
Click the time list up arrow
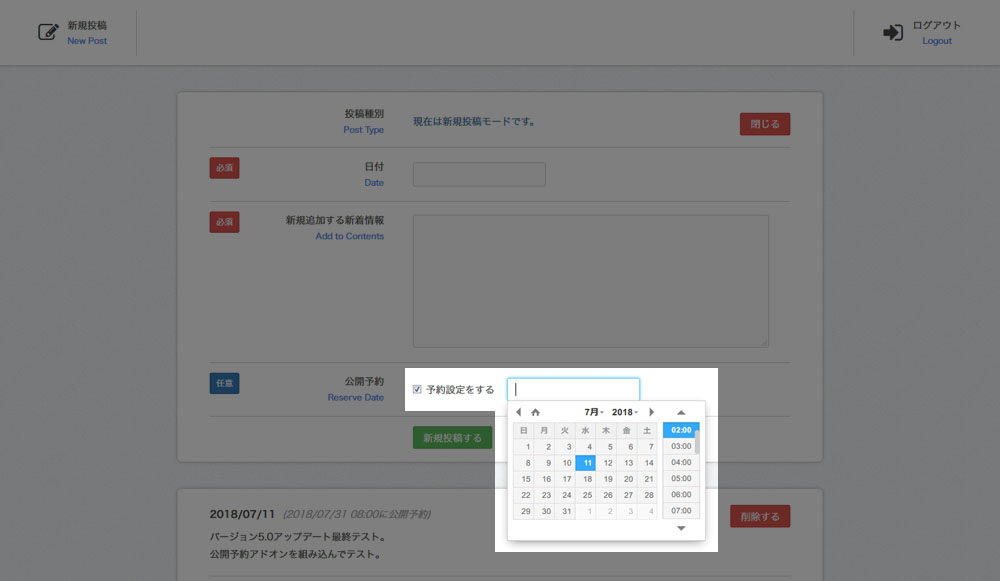pyautogui.click(x=681, y=413)
